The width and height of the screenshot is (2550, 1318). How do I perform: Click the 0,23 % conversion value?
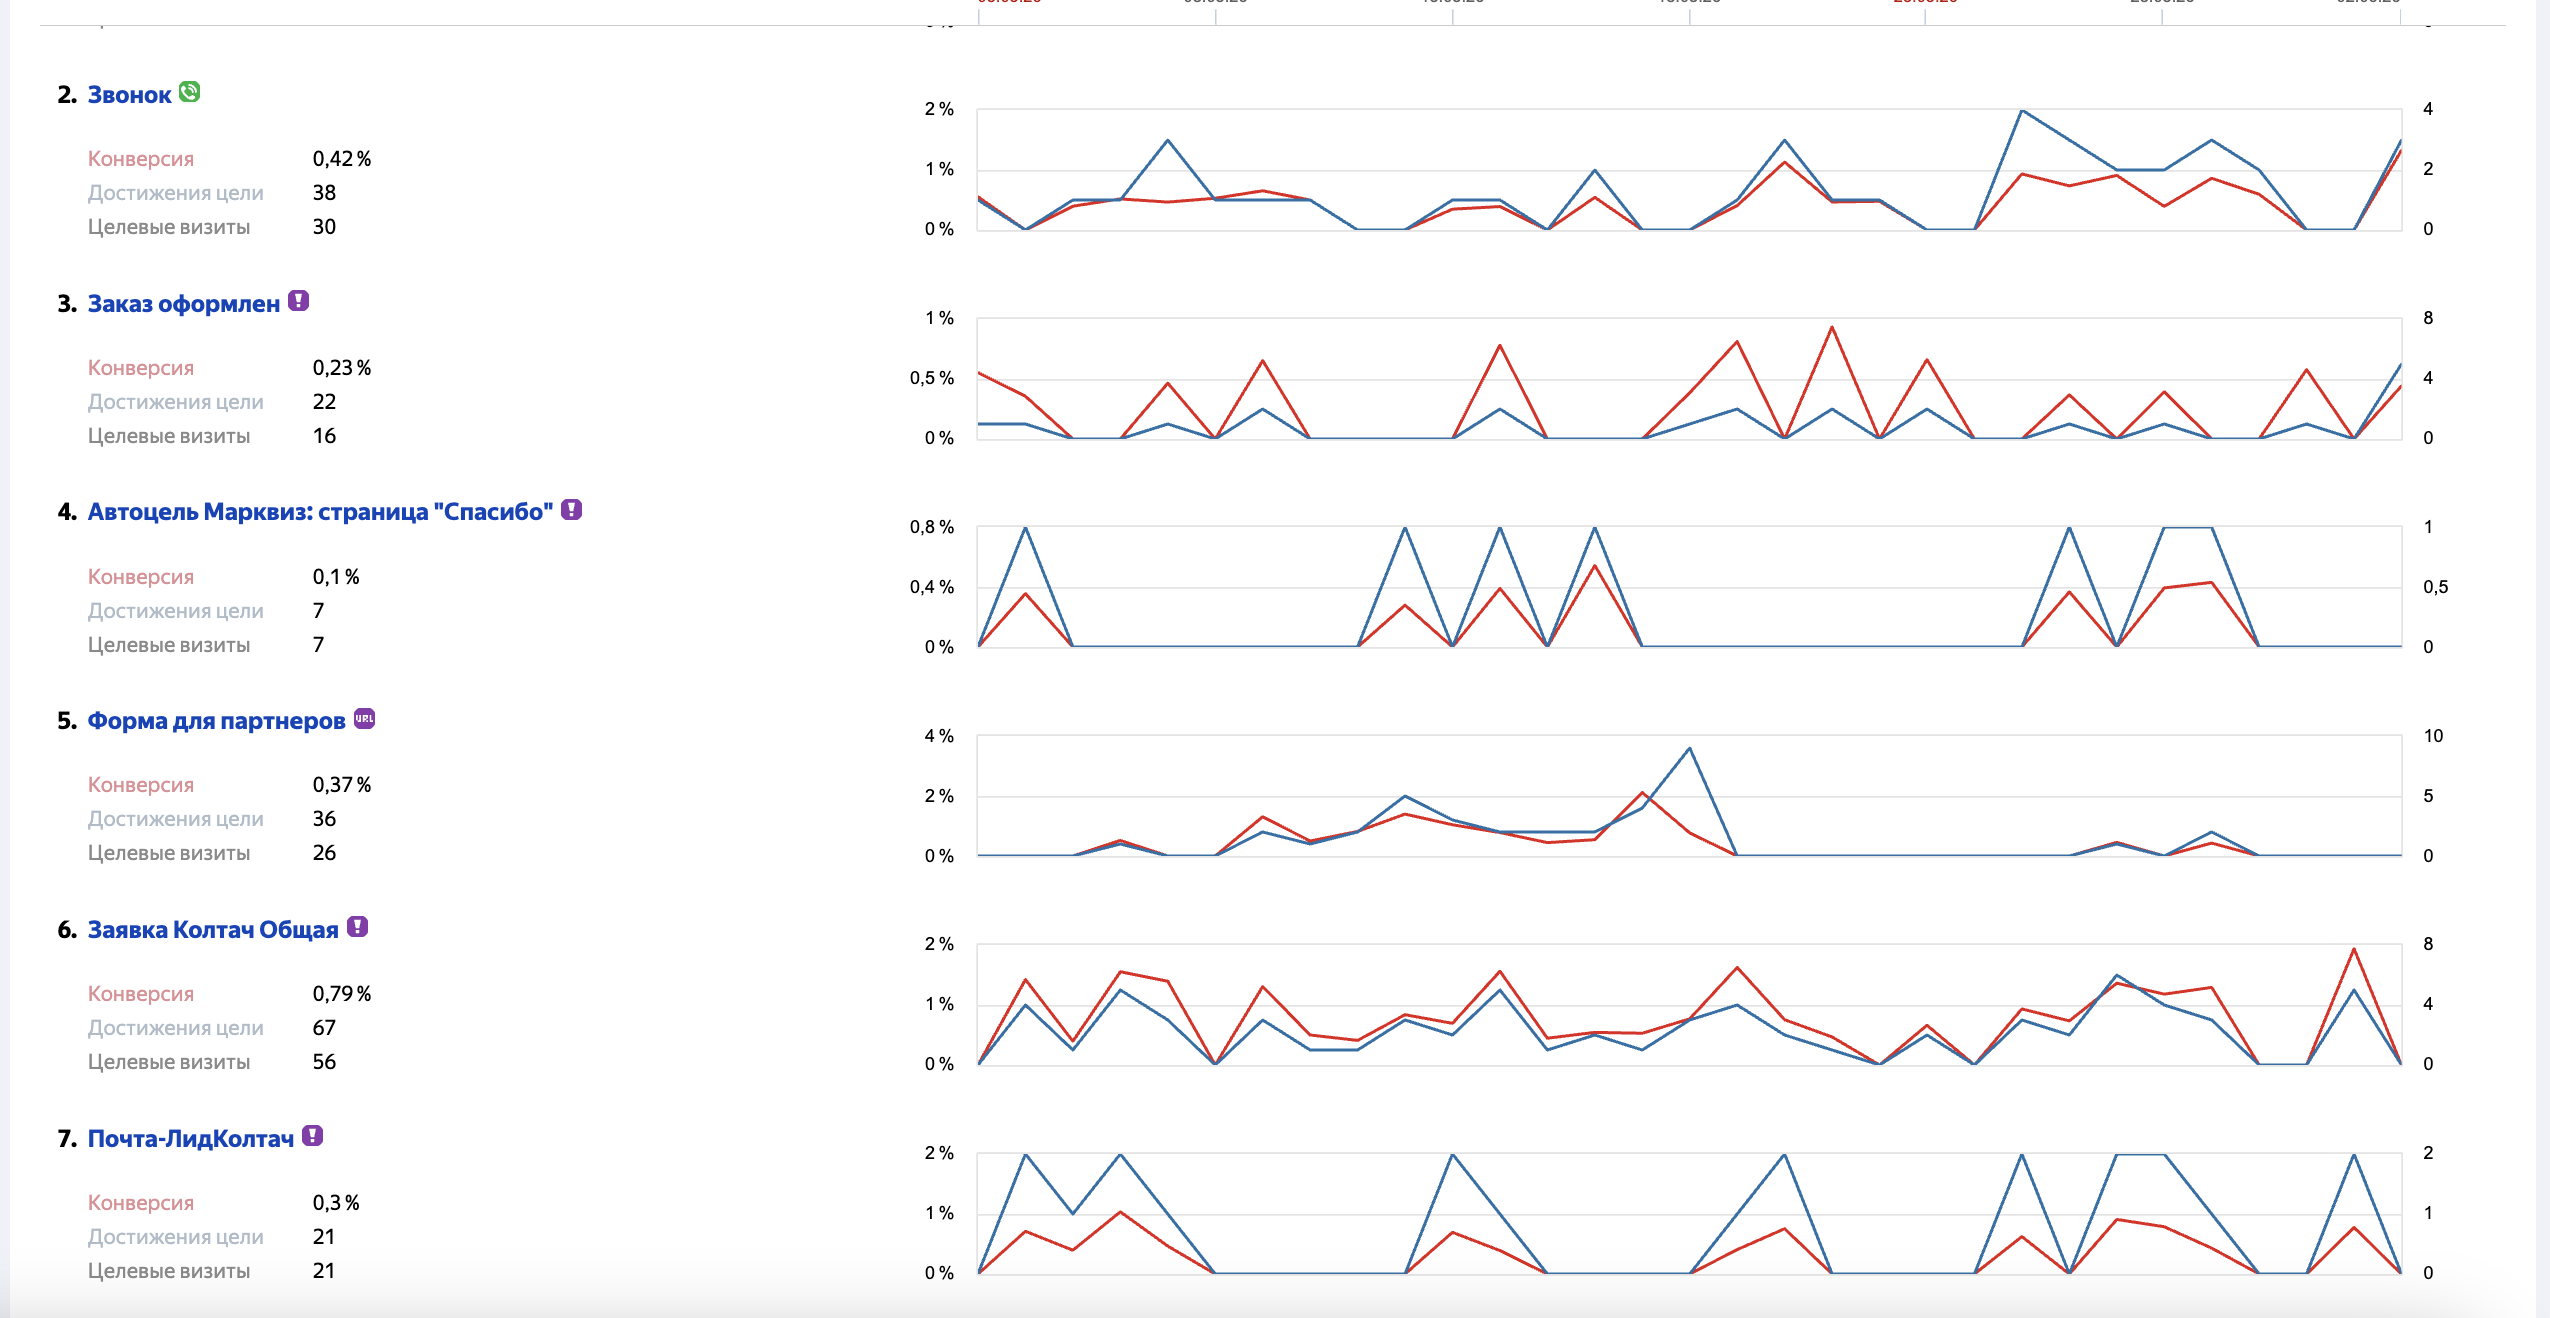tap(342, 368)
